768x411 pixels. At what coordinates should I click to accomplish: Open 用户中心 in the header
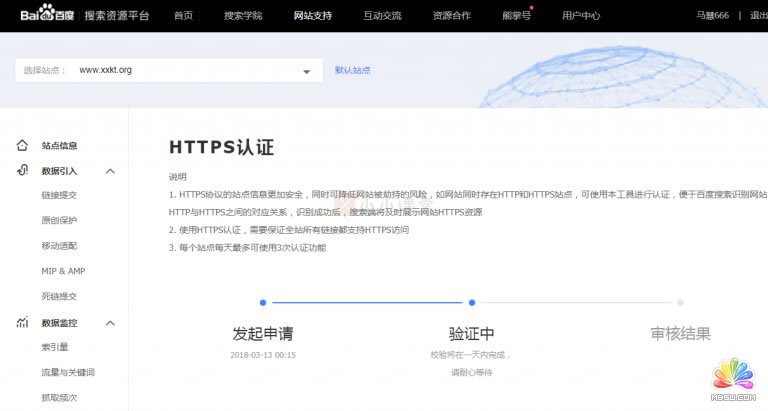point(581,16)
